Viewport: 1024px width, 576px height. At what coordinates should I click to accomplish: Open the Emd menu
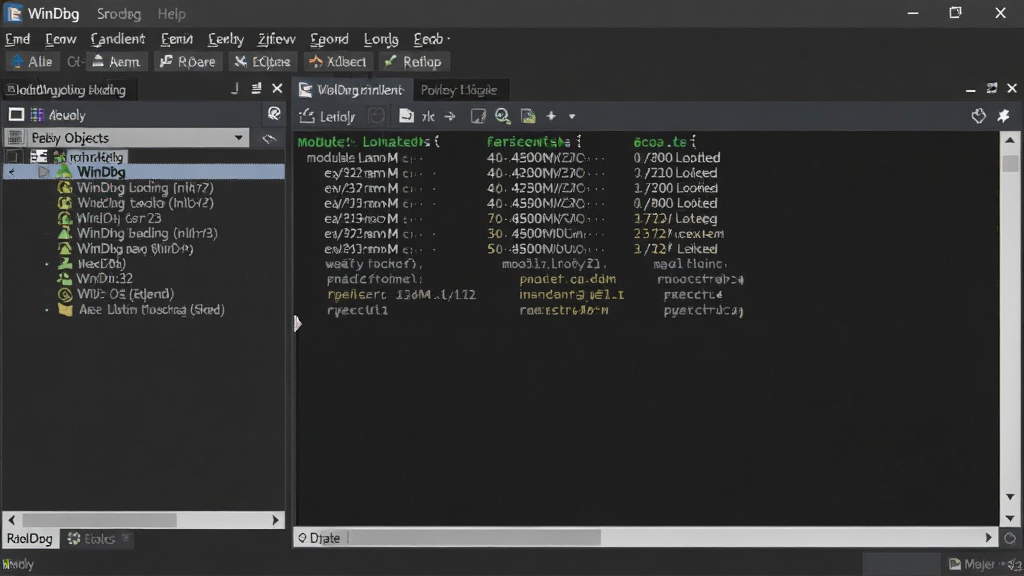point(18,39)
